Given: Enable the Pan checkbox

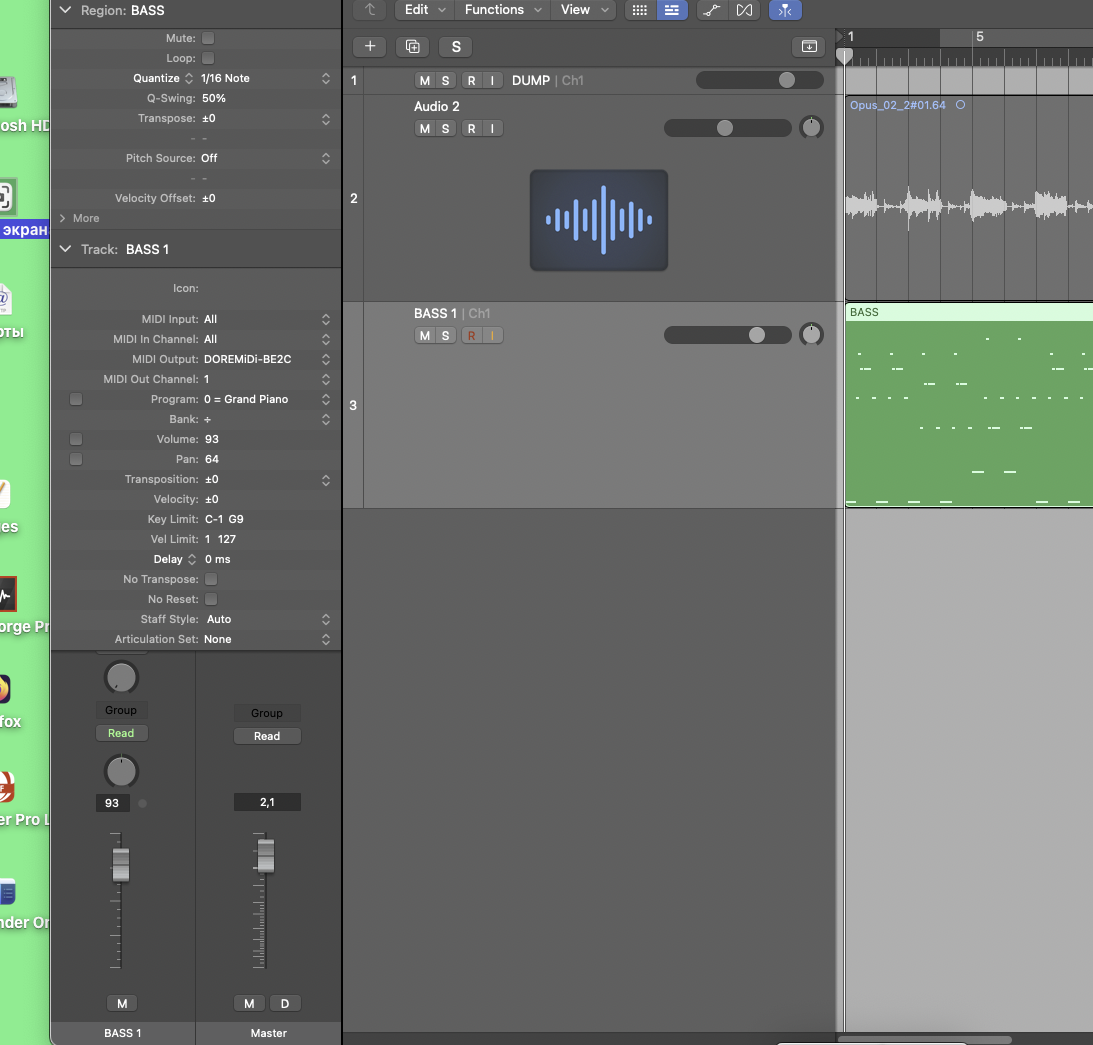Looking at the screenshot, I should click(76, 459).
